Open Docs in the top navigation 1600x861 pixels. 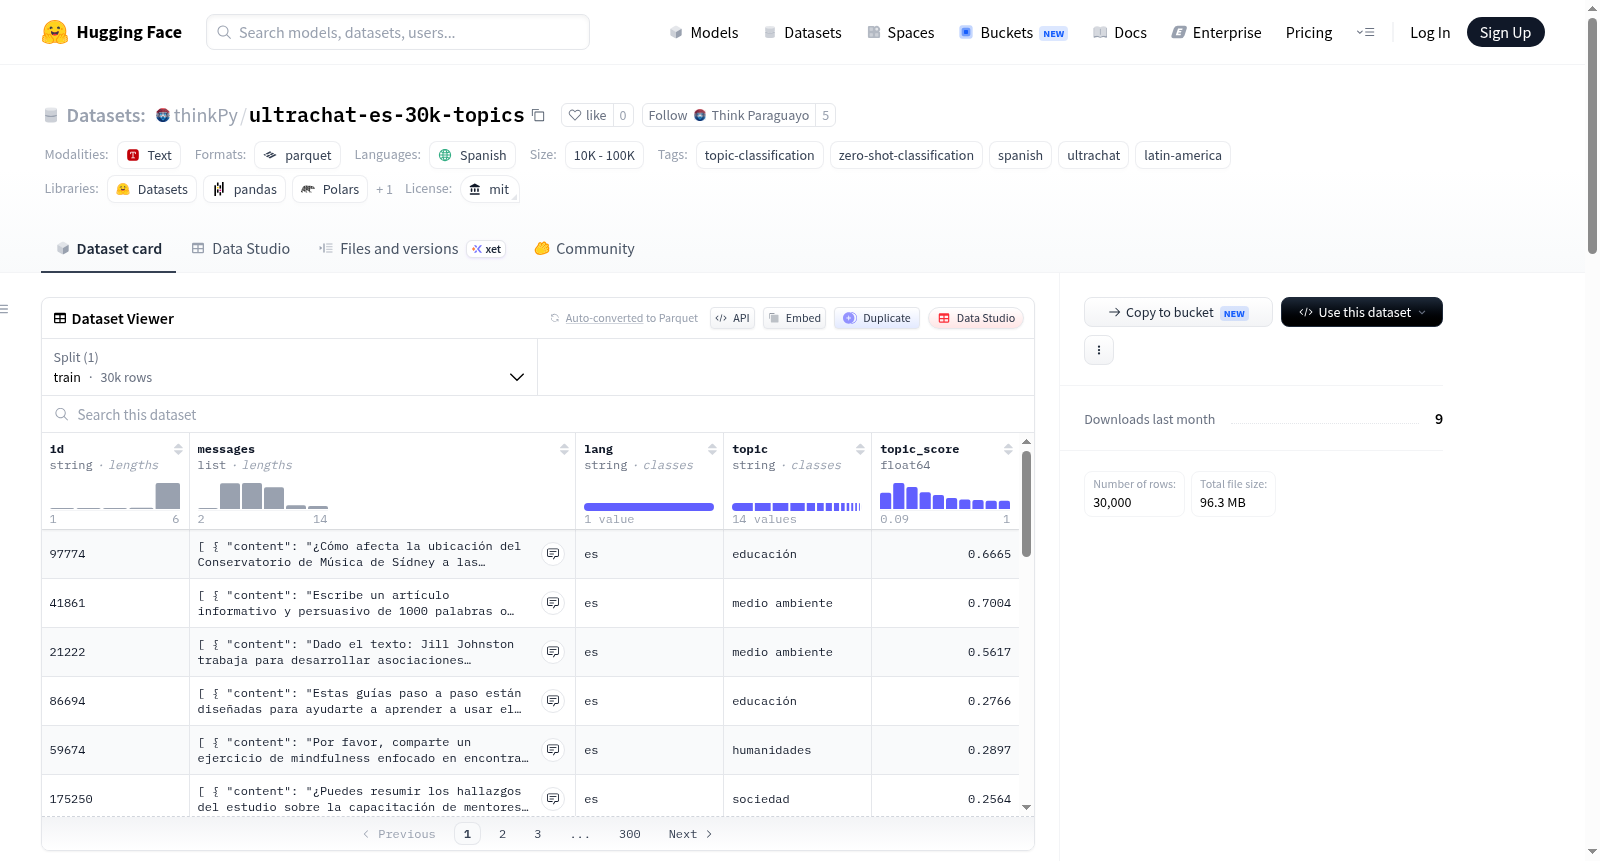1120,32
